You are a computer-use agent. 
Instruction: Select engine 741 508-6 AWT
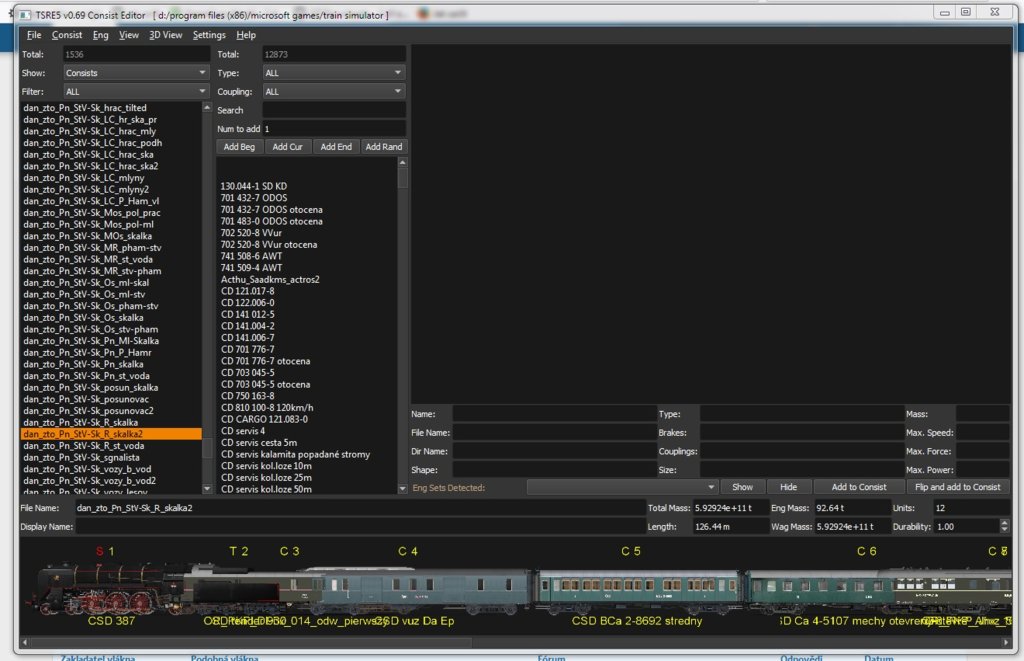tap(251, 257)
